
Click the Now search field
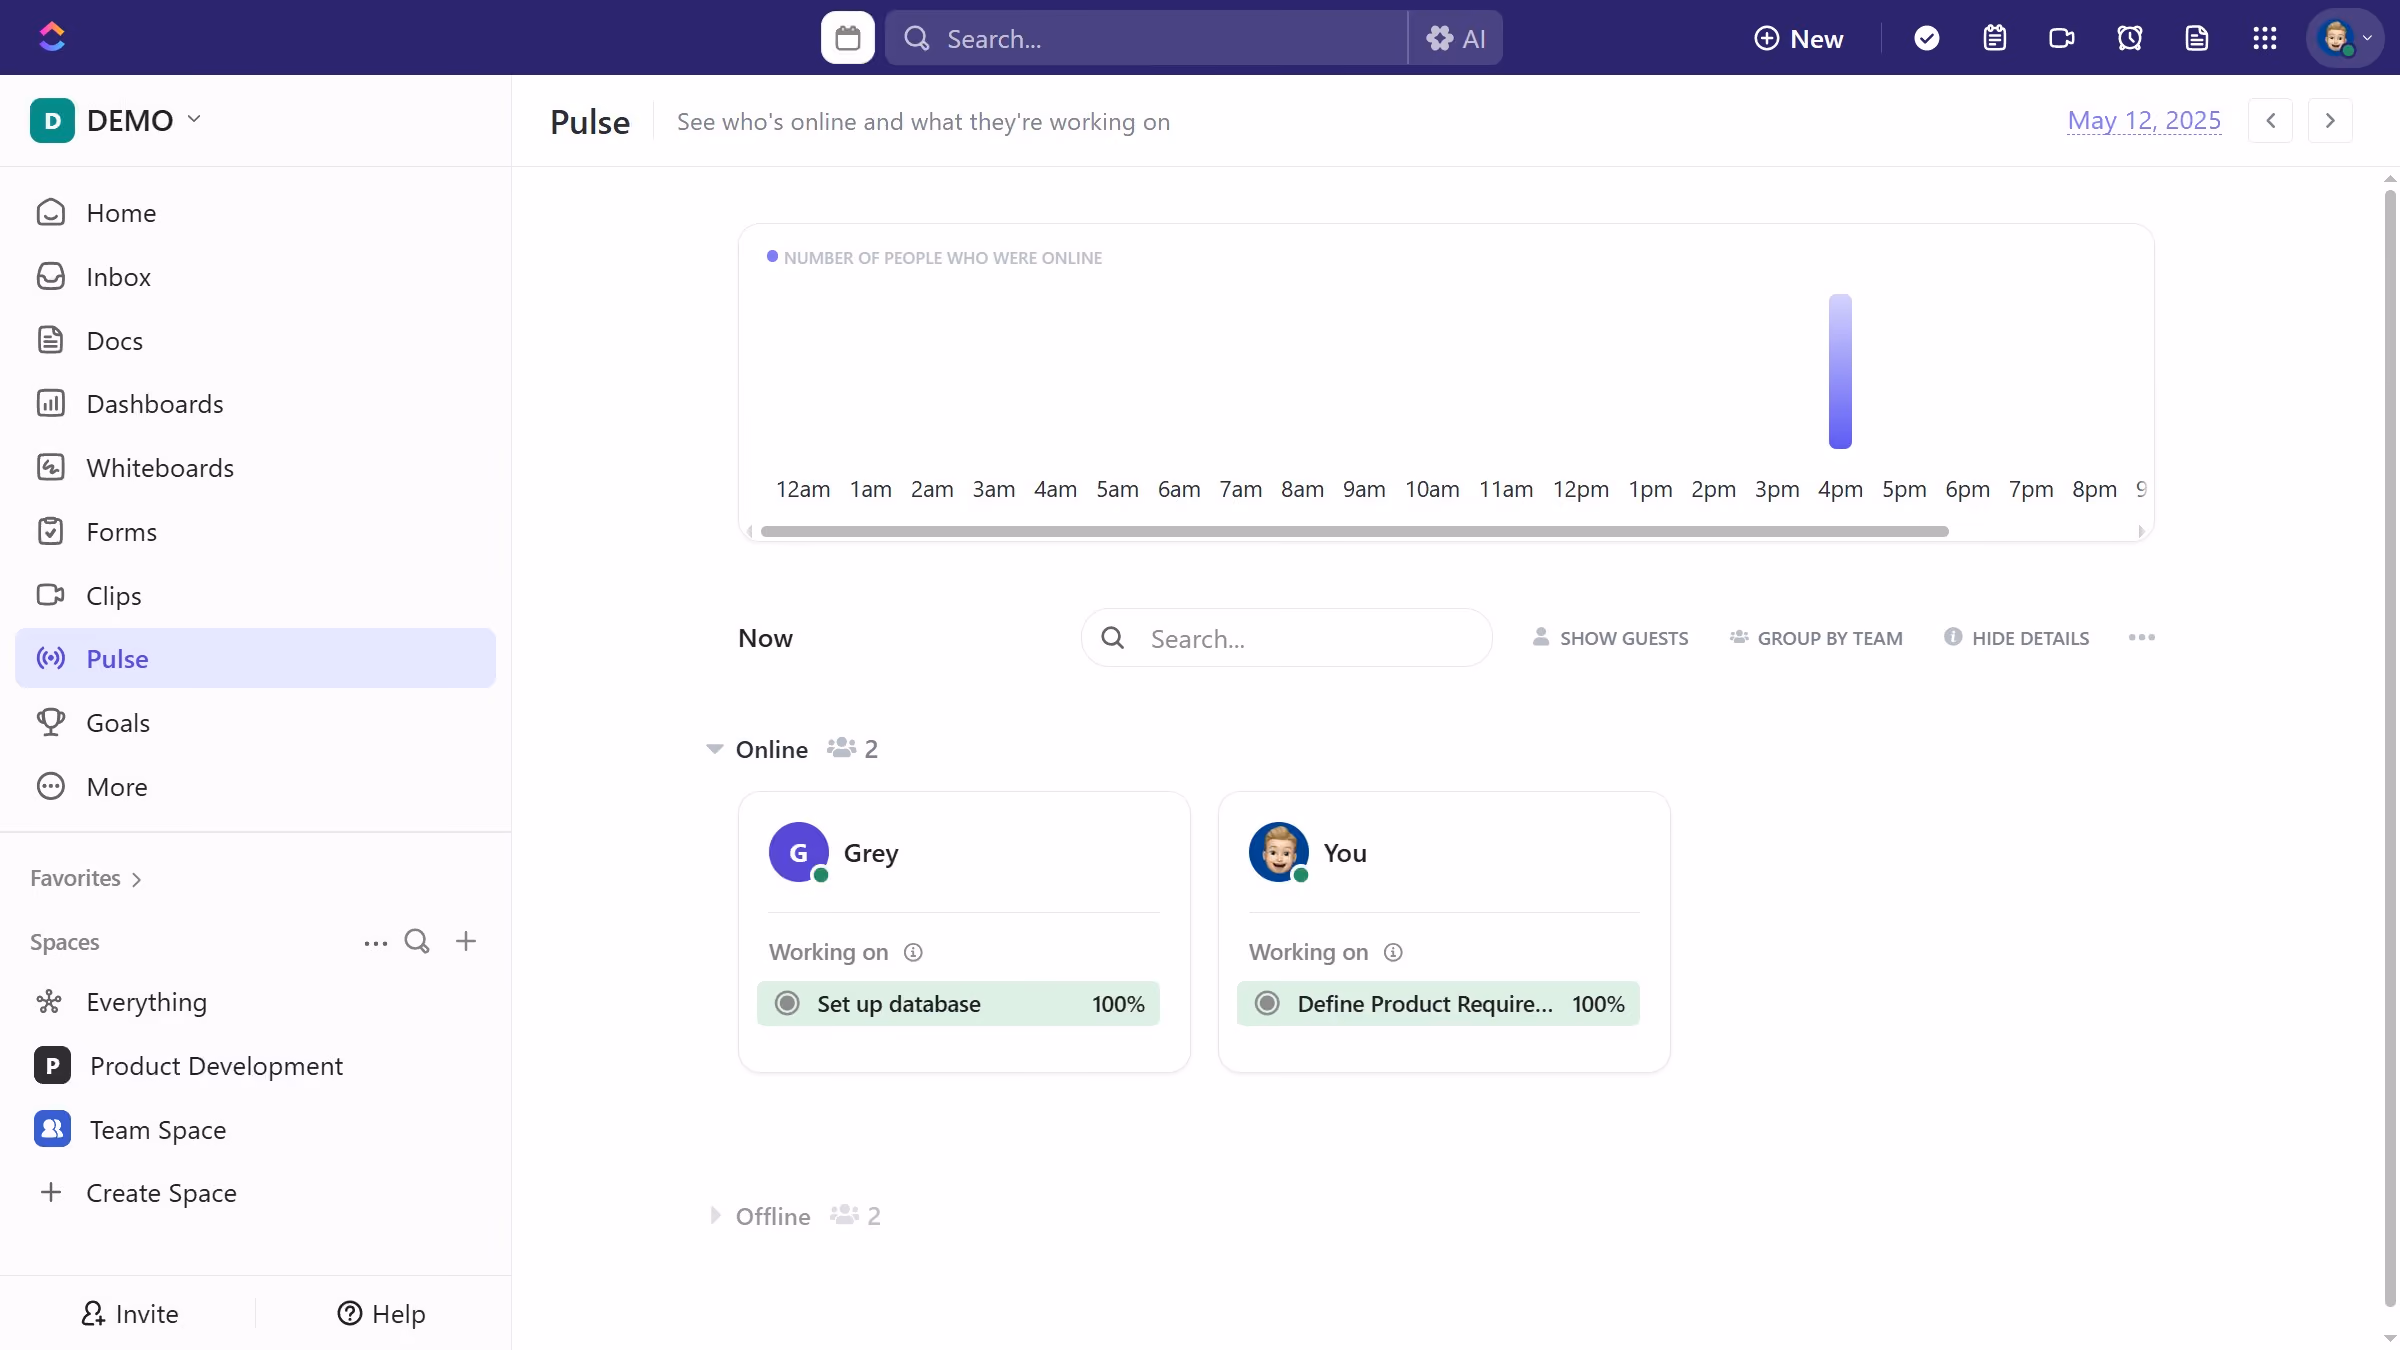coord(1287,638)
